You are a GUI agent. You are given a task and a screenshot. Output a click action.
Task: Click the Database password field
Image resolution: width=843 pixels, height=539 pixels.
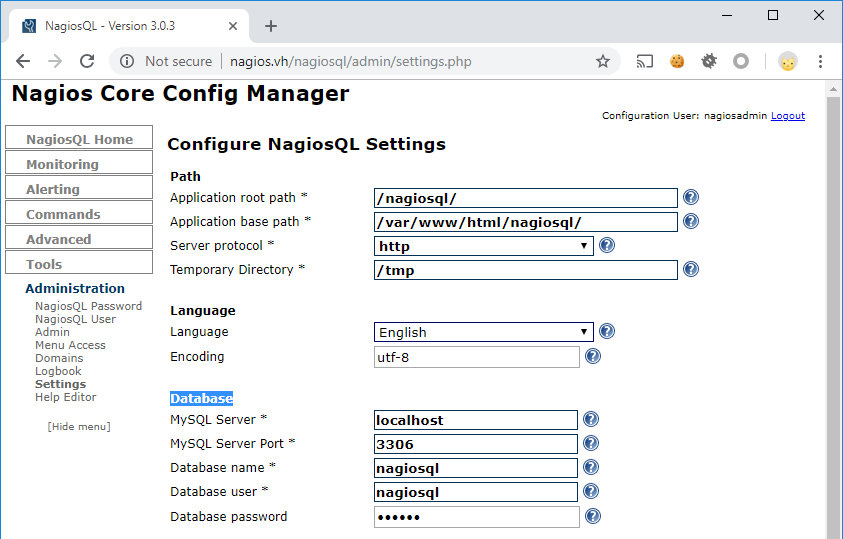tap(477, 517)
